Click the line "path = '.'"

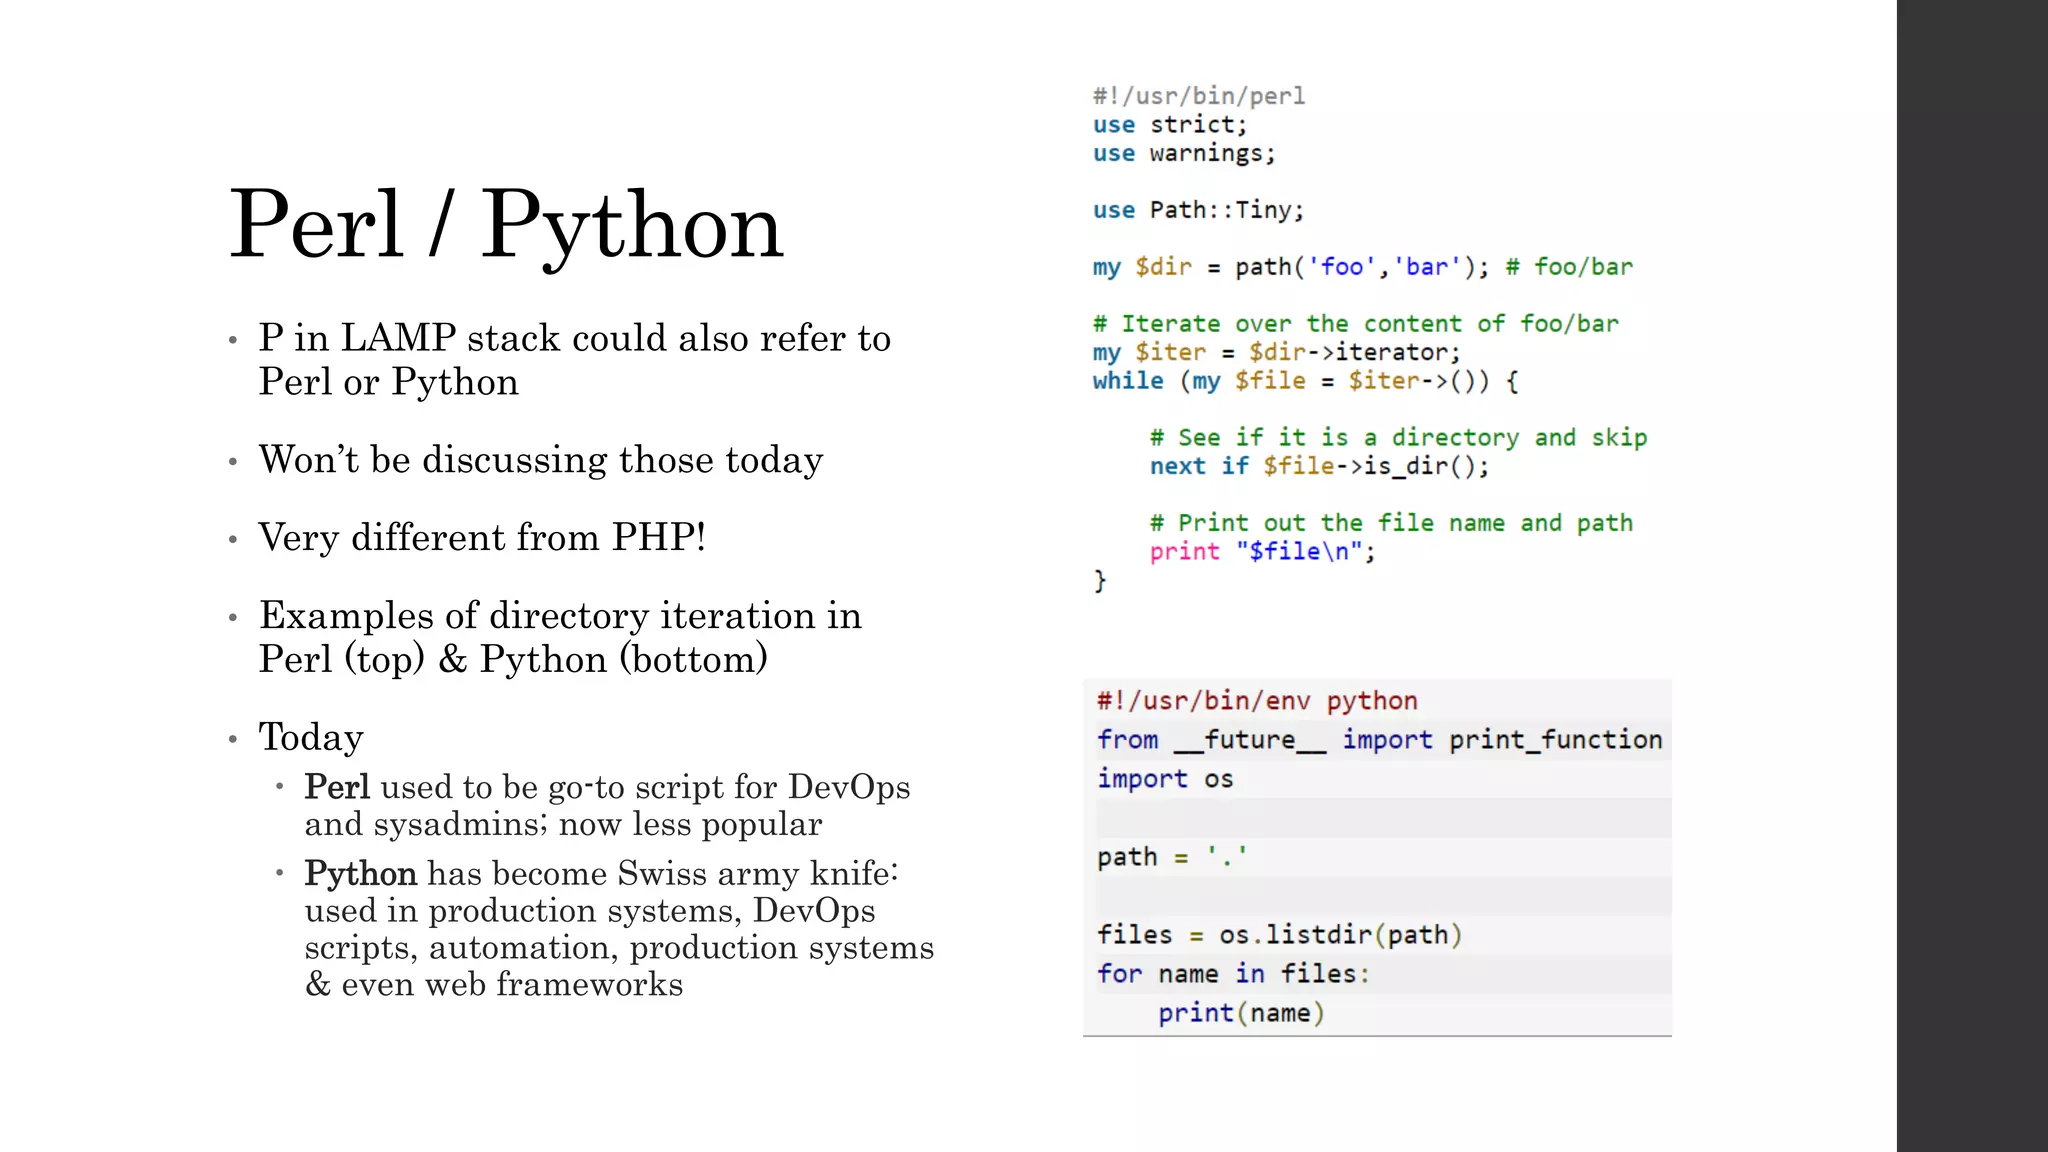1172,857
